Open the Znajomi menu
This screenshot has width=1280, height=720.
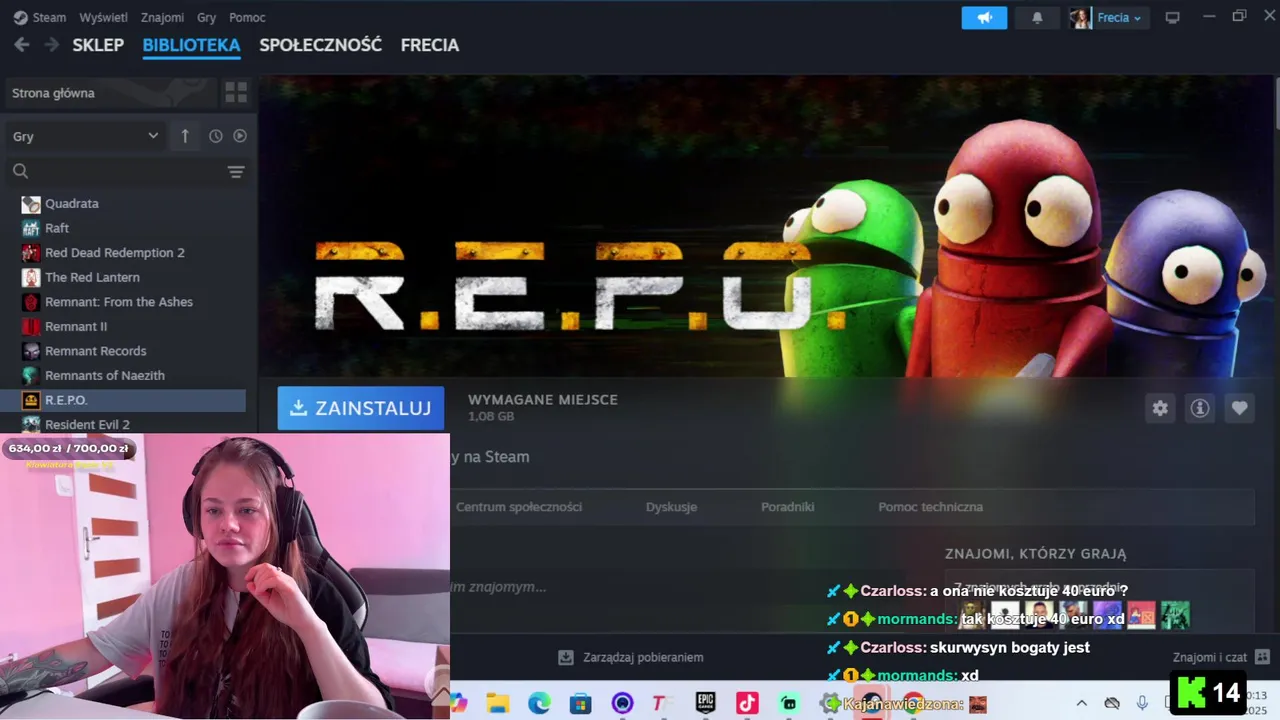click(x=162, y=18)
